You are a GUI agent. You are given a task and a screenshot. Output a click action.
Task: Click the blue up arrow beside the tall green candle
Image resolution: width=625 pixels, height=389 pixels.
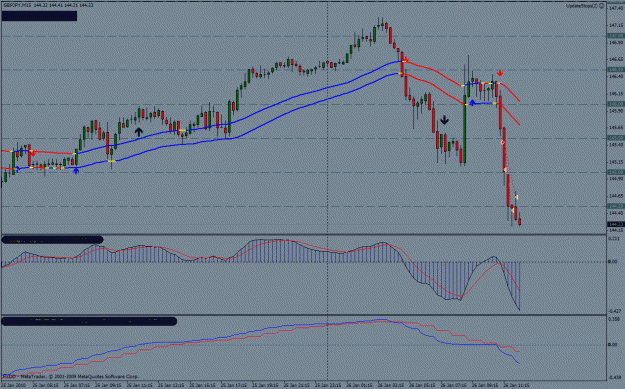[x=472, y=103]
